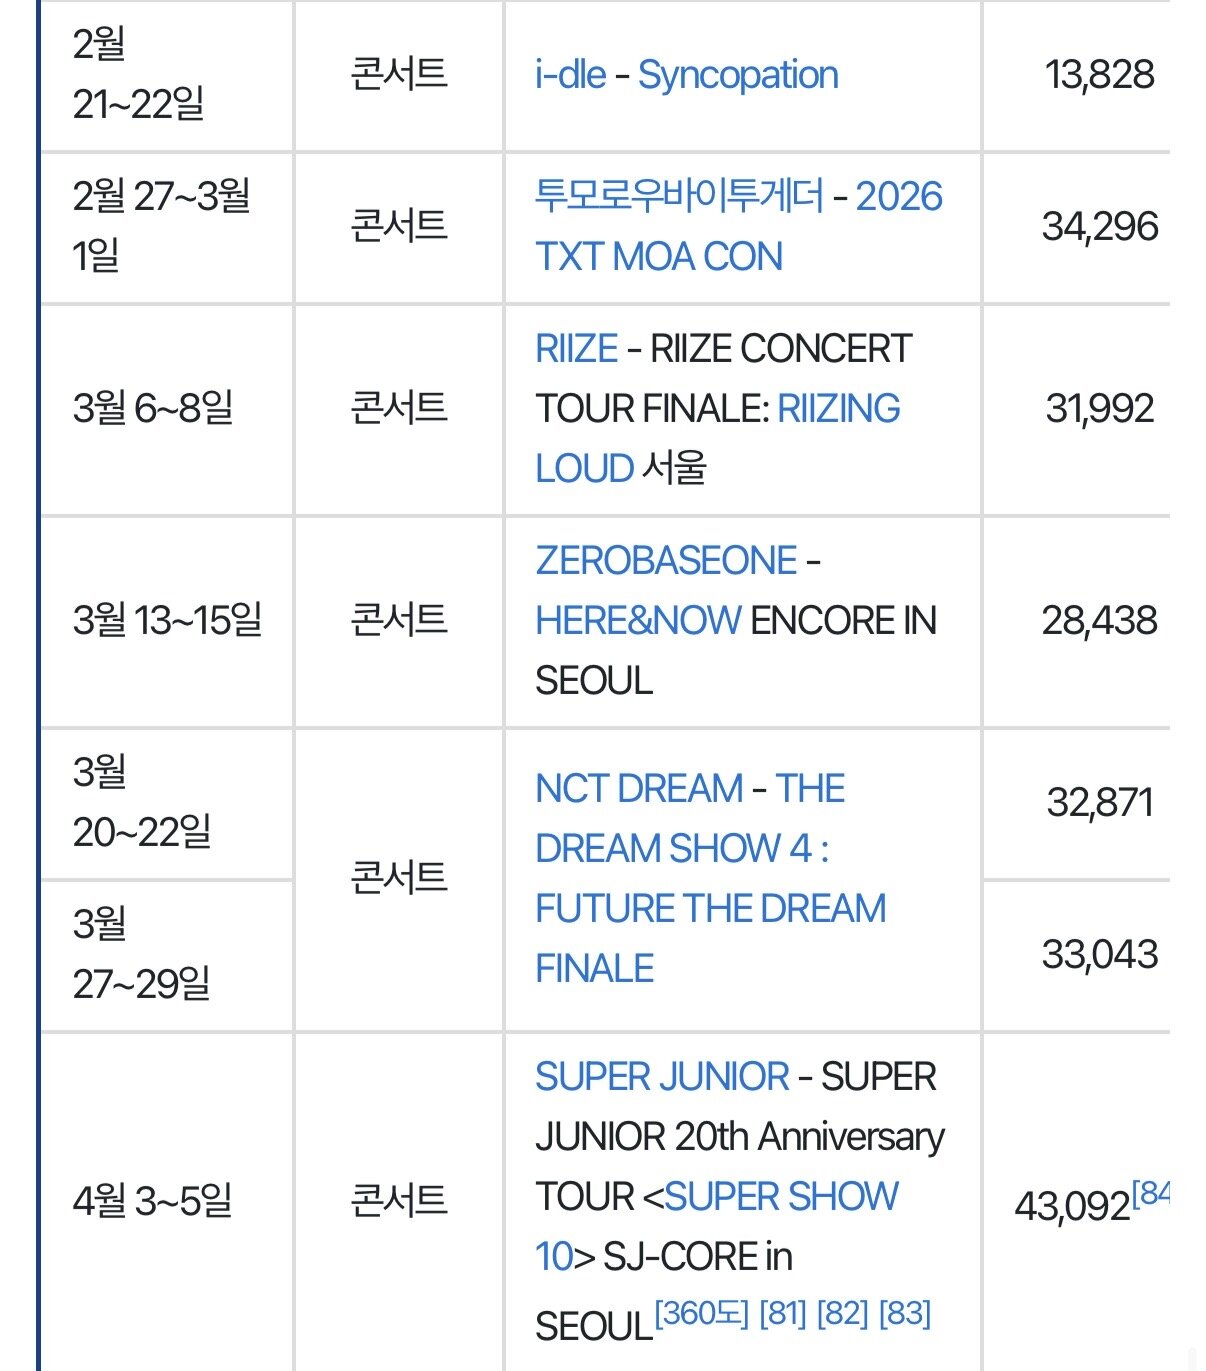Select the 3월 13~15일 date cell

[167, 621]
